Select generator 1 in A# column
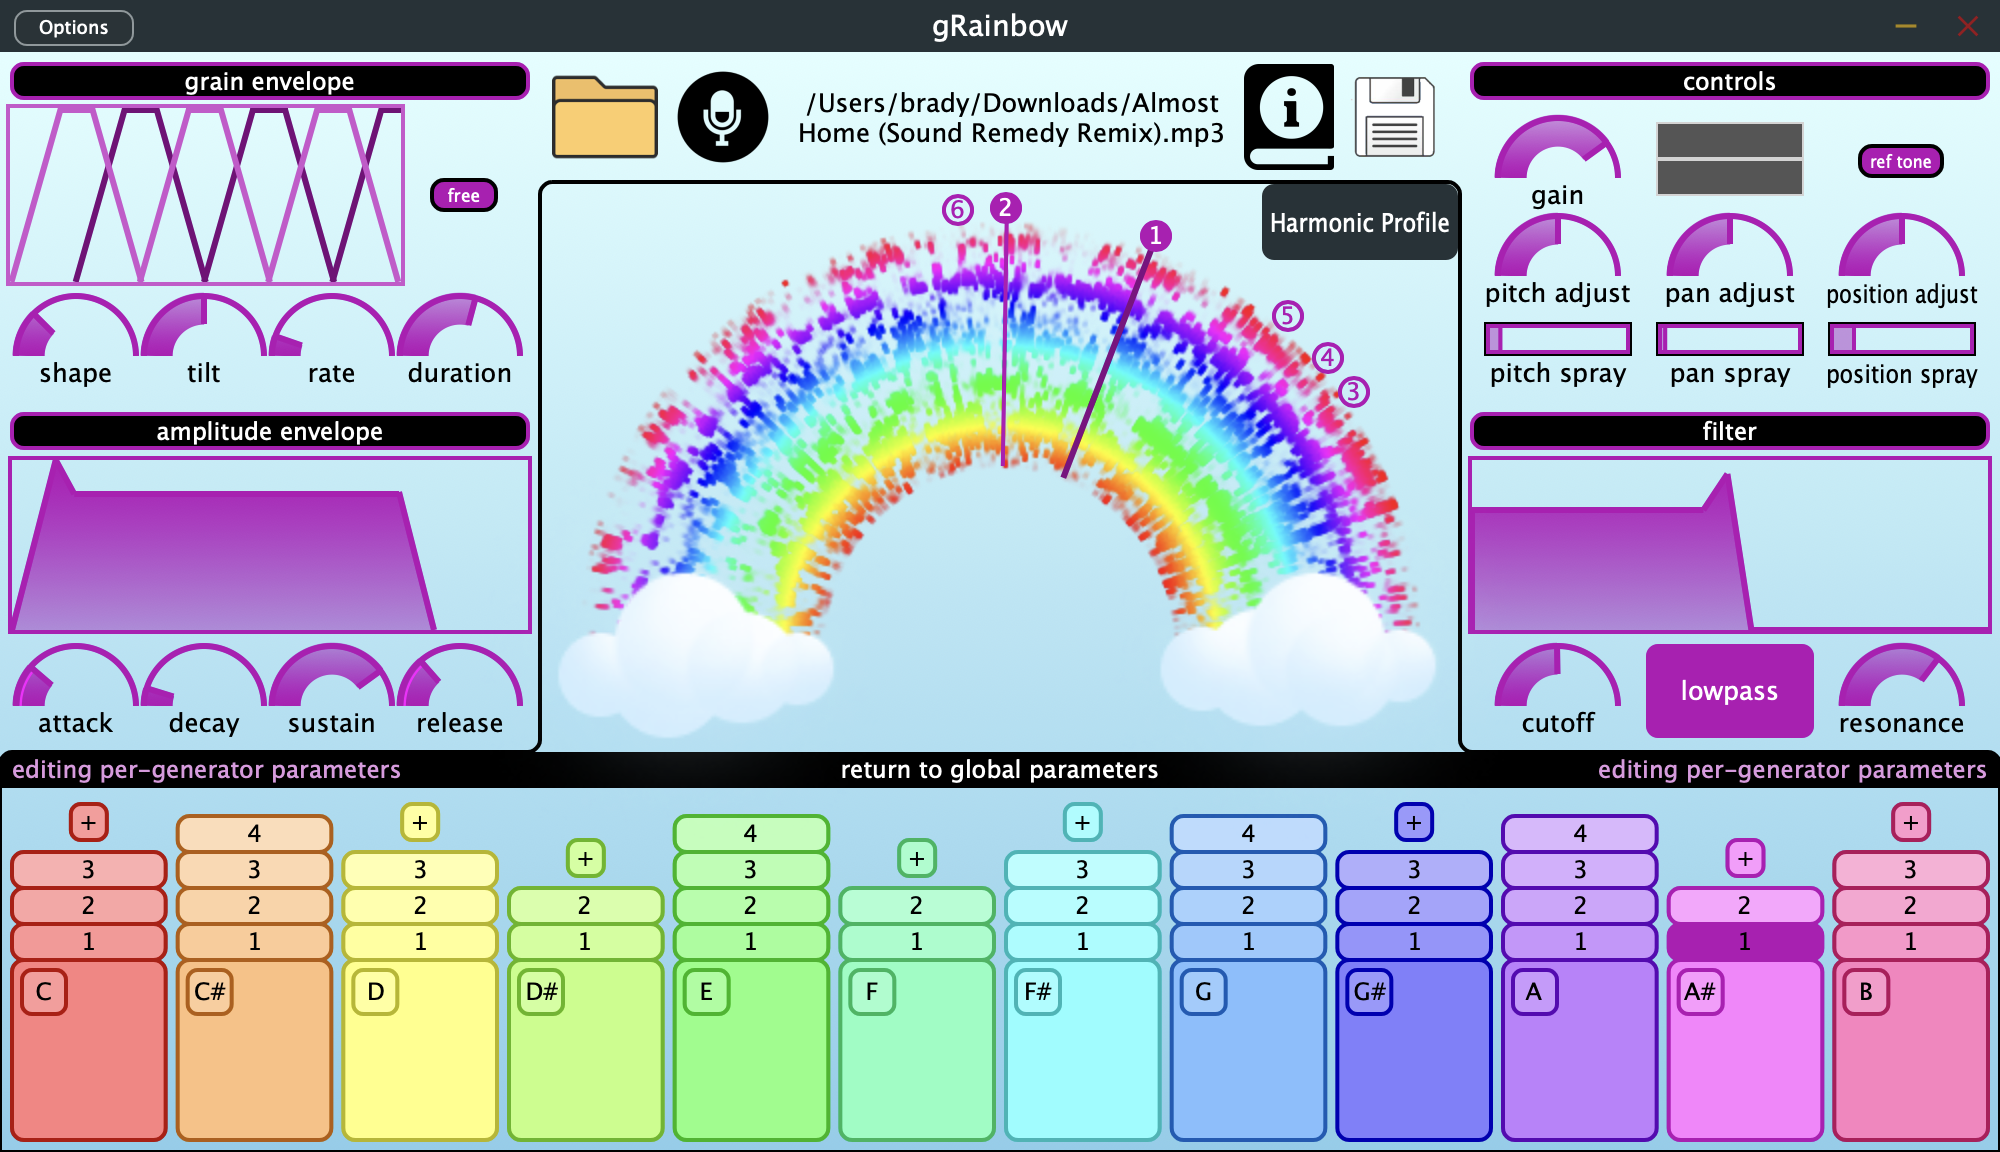 click(x=1744, y=941)
